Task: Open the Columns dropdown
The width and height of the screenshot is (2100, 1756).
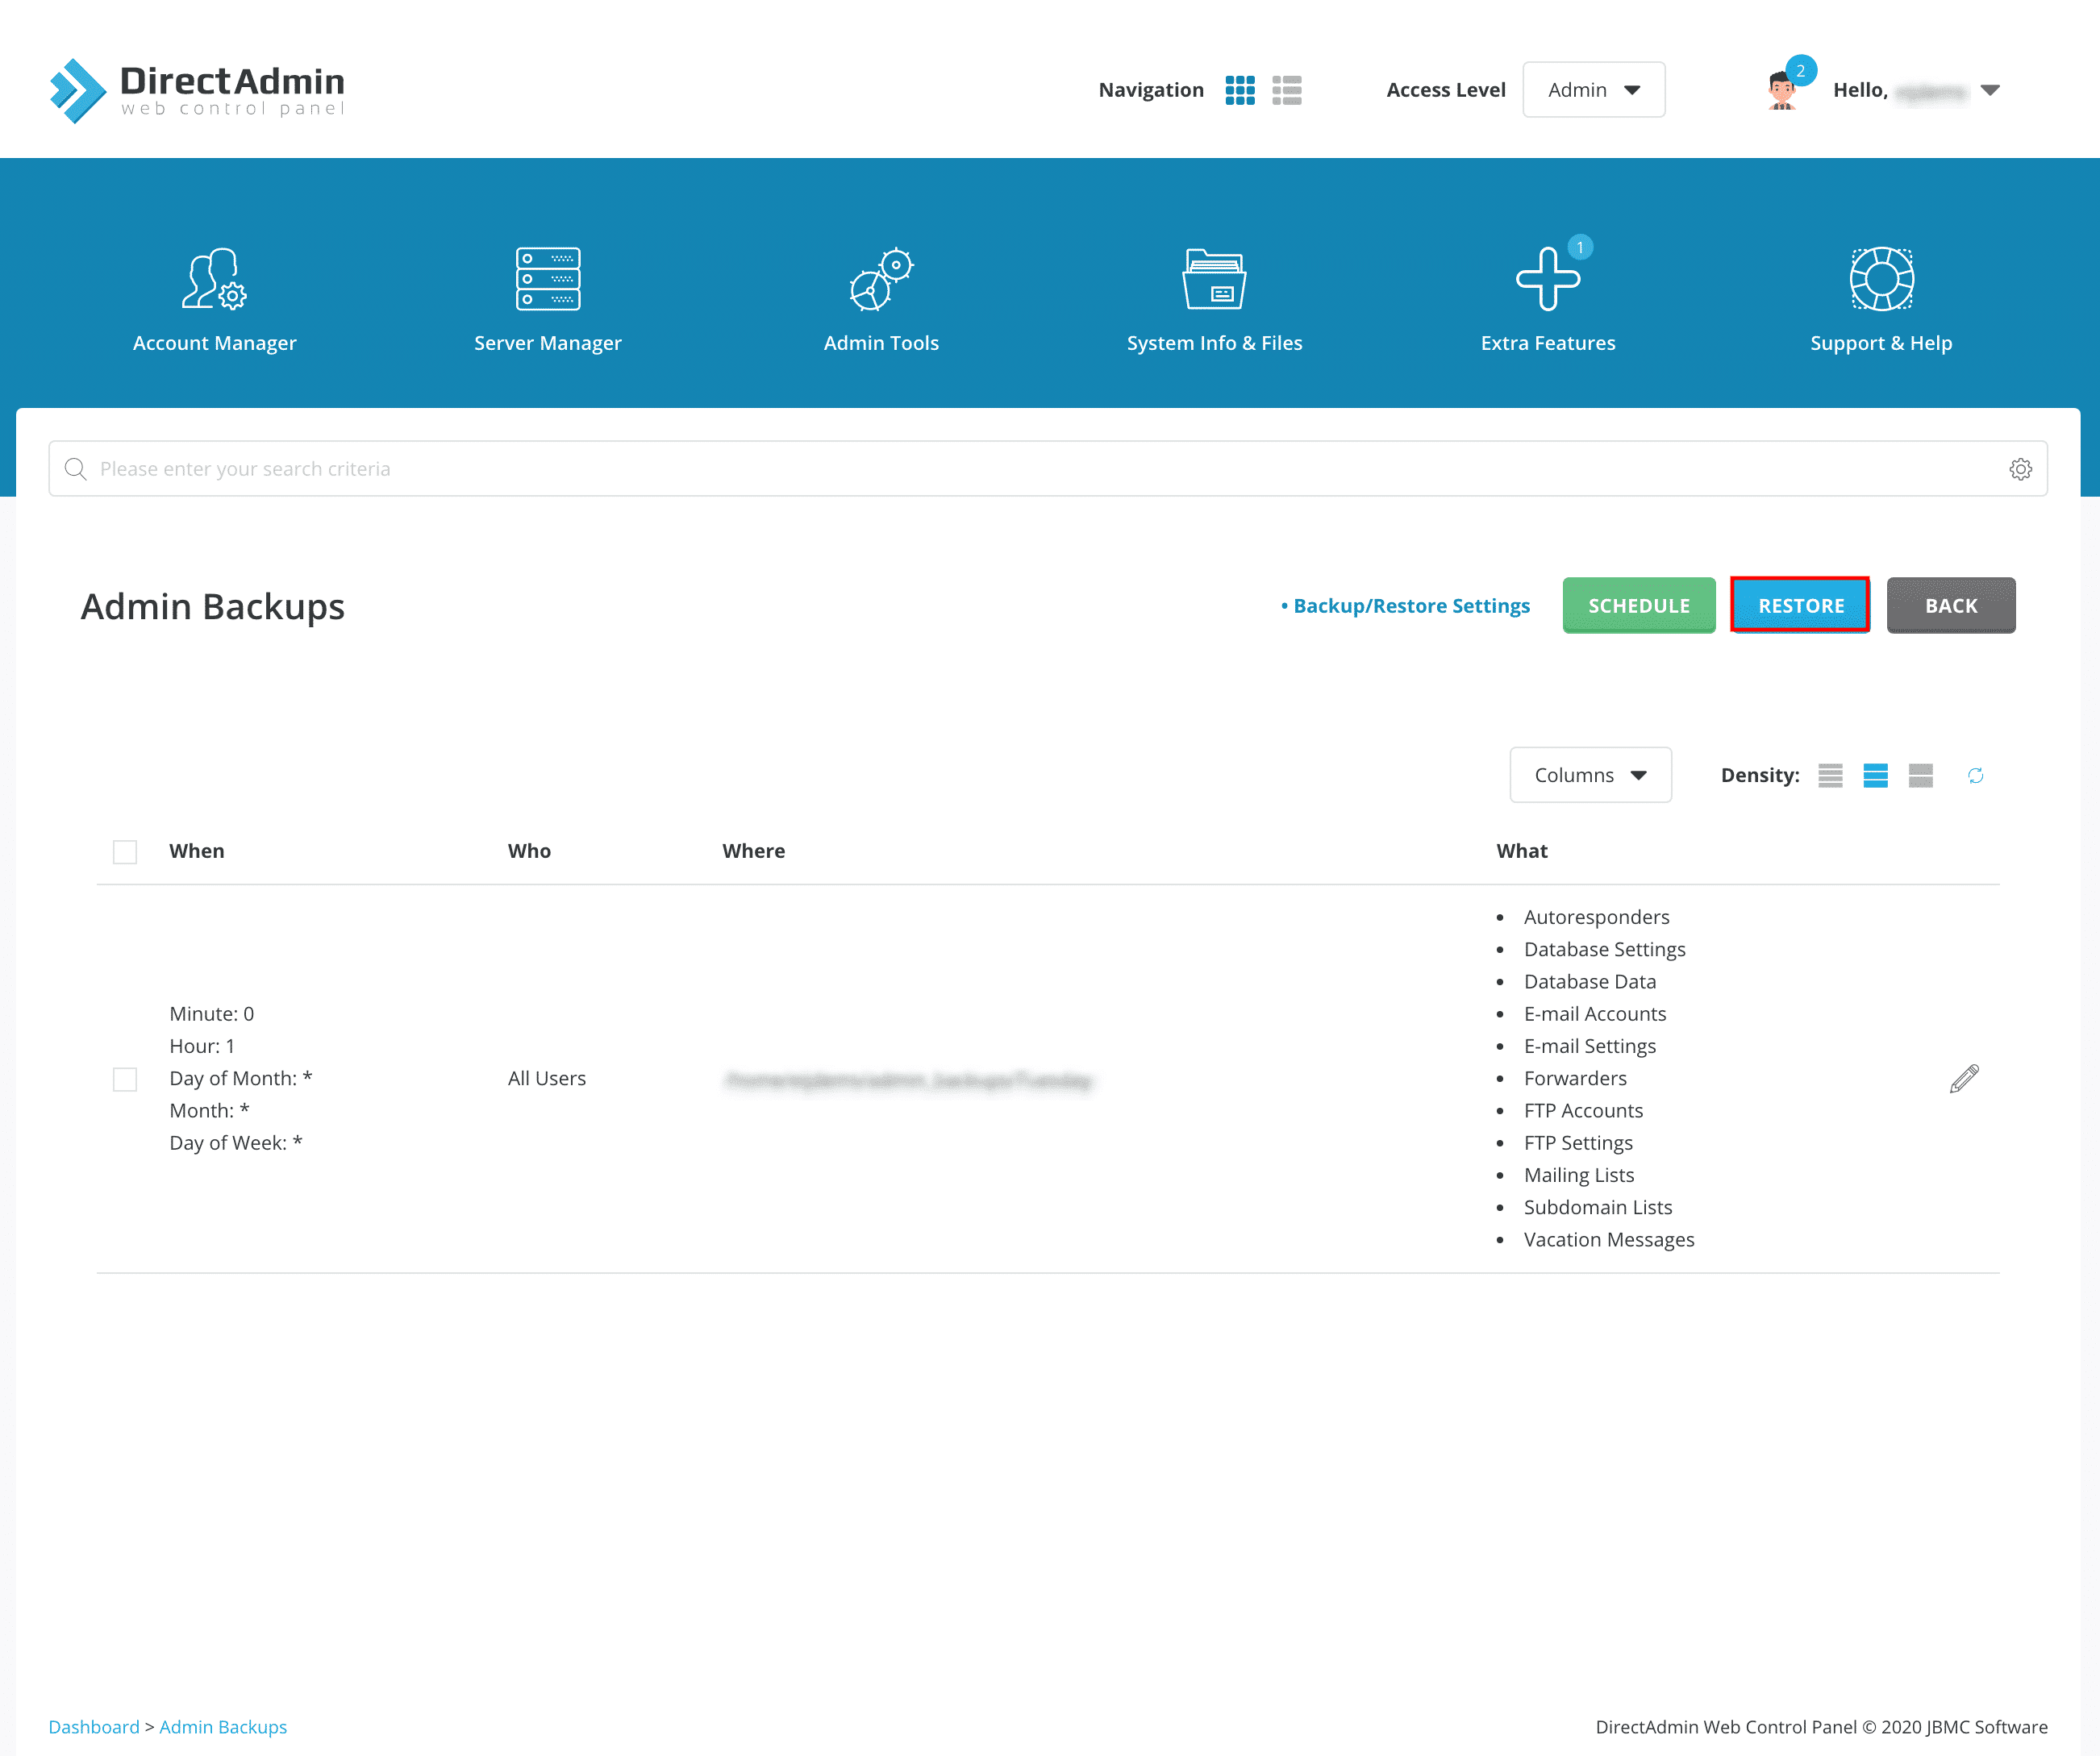Action: (1590, 775)
